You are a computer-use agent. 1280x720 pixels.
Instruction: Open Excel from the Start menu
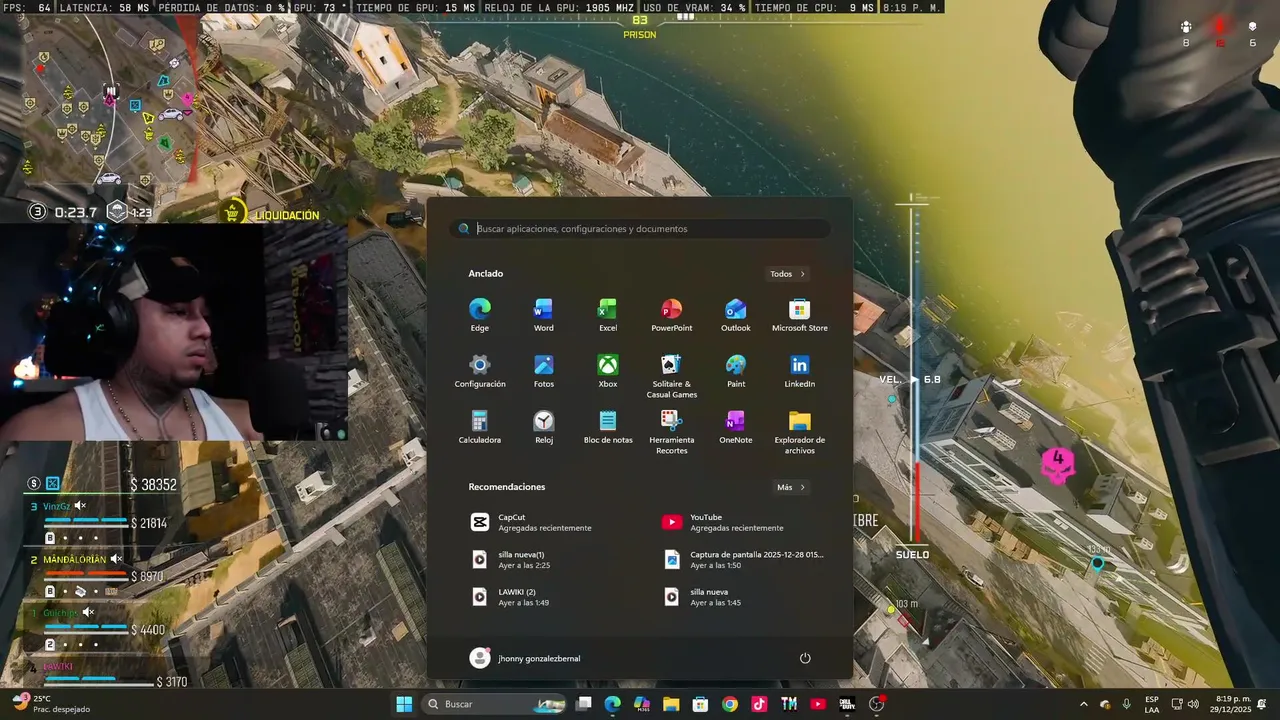(x=608, y=315)
